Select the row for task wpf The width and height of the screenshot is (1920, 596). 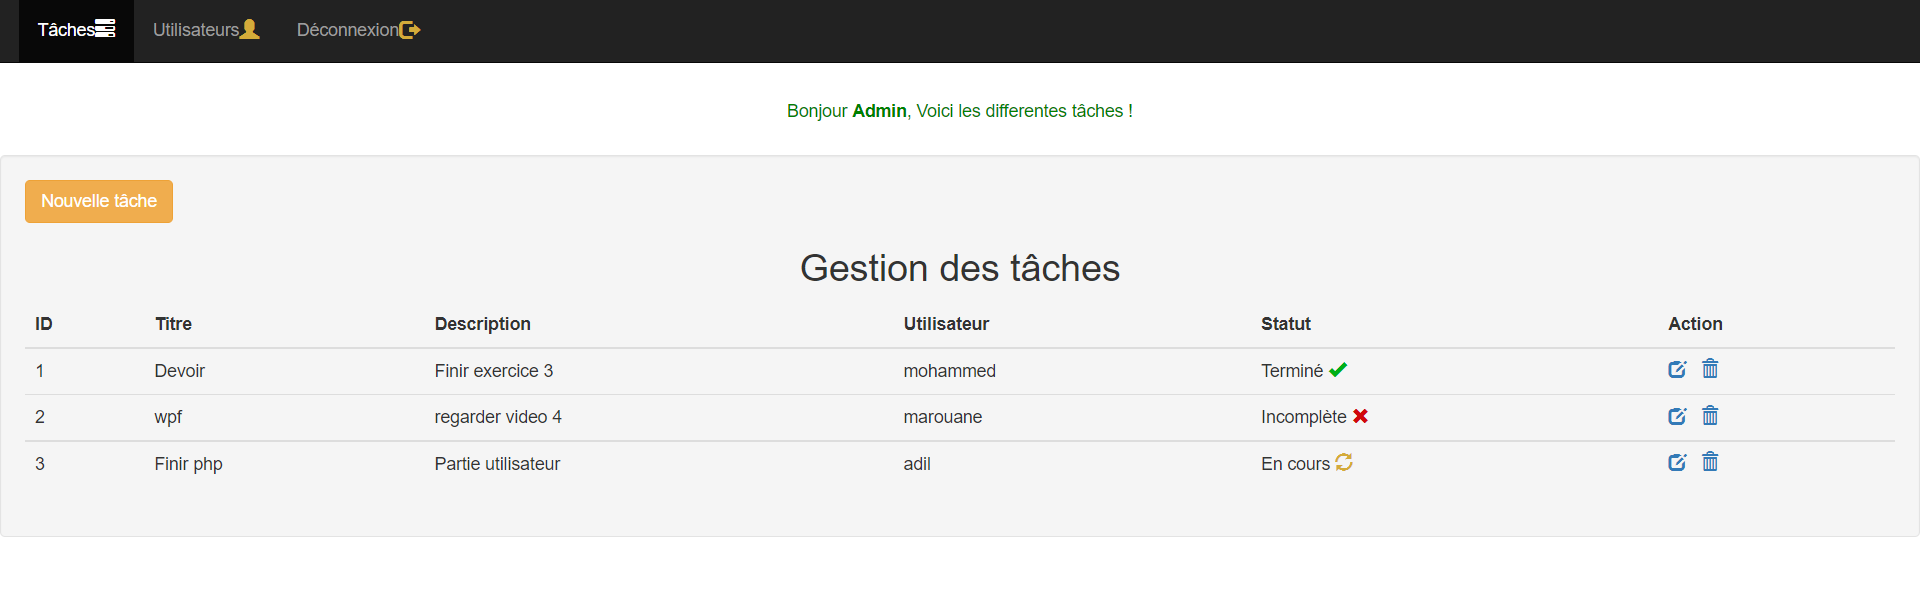(x=700, y=416)
